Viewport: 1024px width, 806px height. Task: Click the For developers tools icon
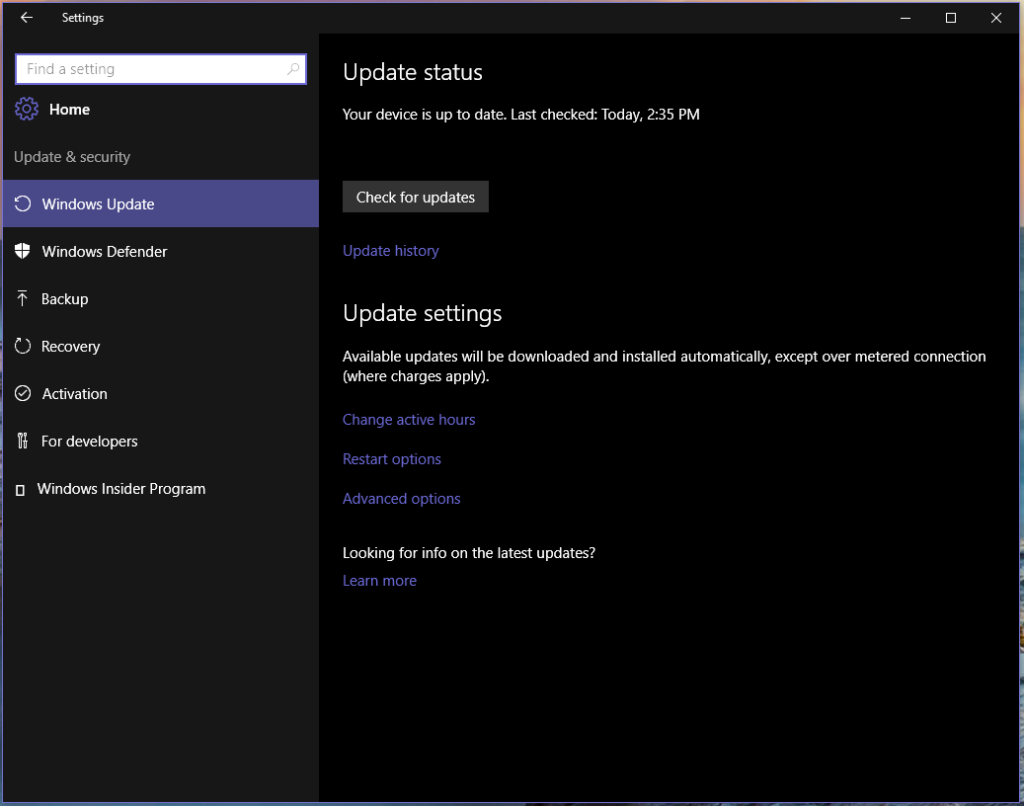tap(23, 441)
